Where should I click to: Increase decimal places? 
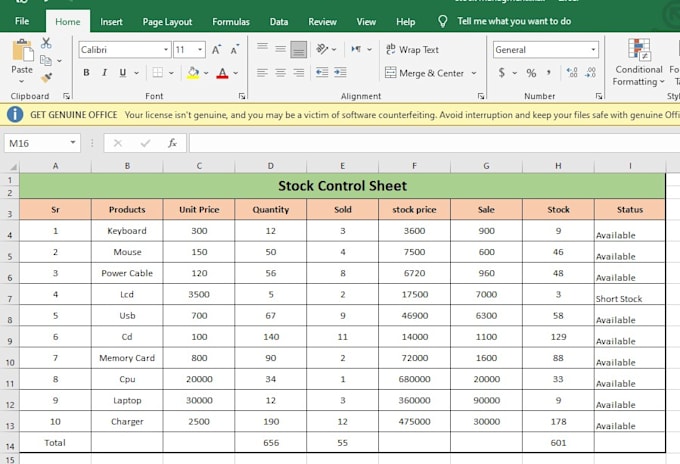coord(572,72)
